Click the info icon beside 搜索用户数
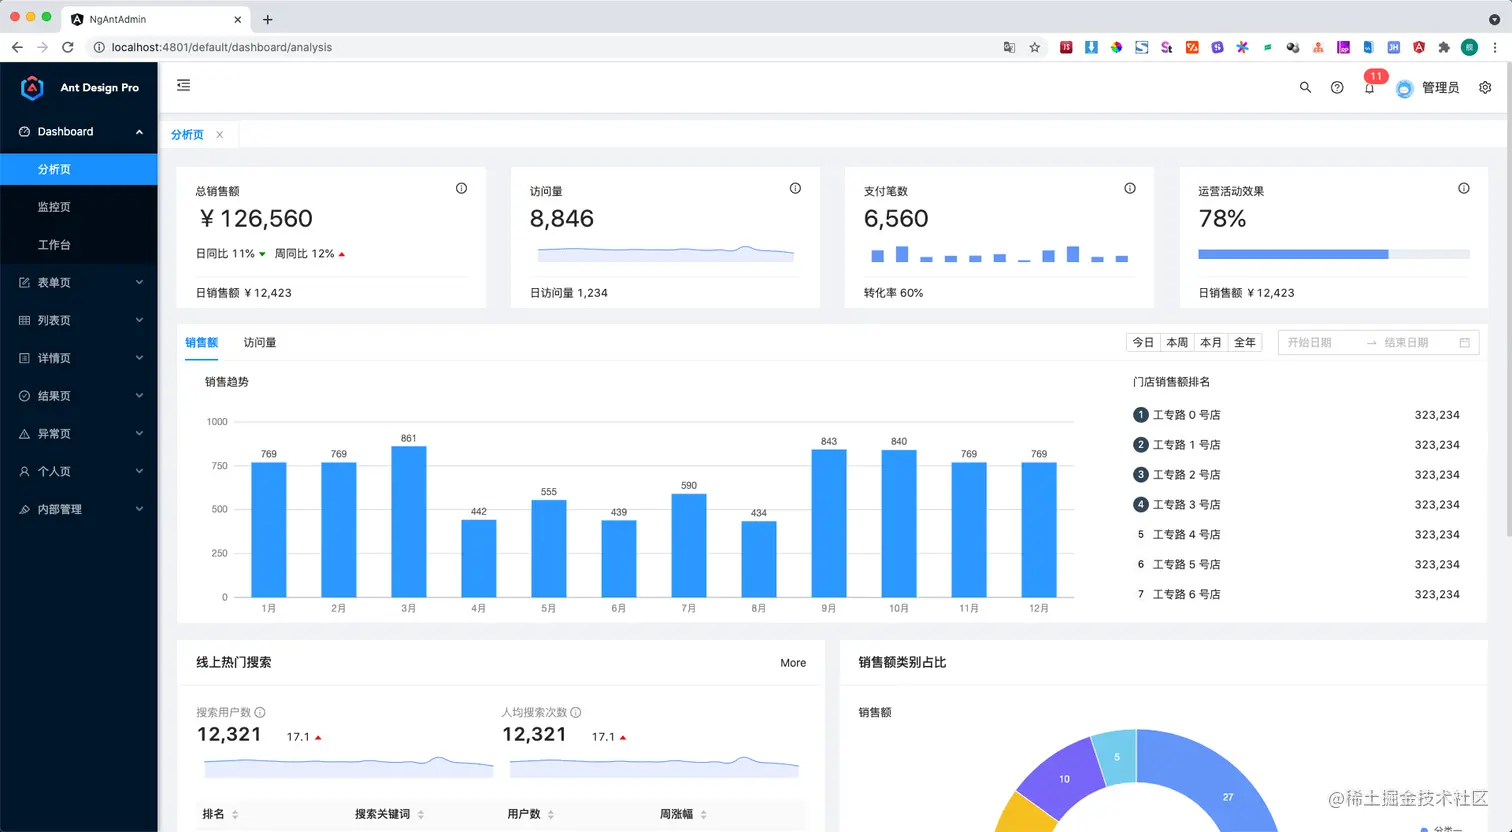The height and width of the screenshot is (832, 1512). pyautogui.click(x=260, y=713)
